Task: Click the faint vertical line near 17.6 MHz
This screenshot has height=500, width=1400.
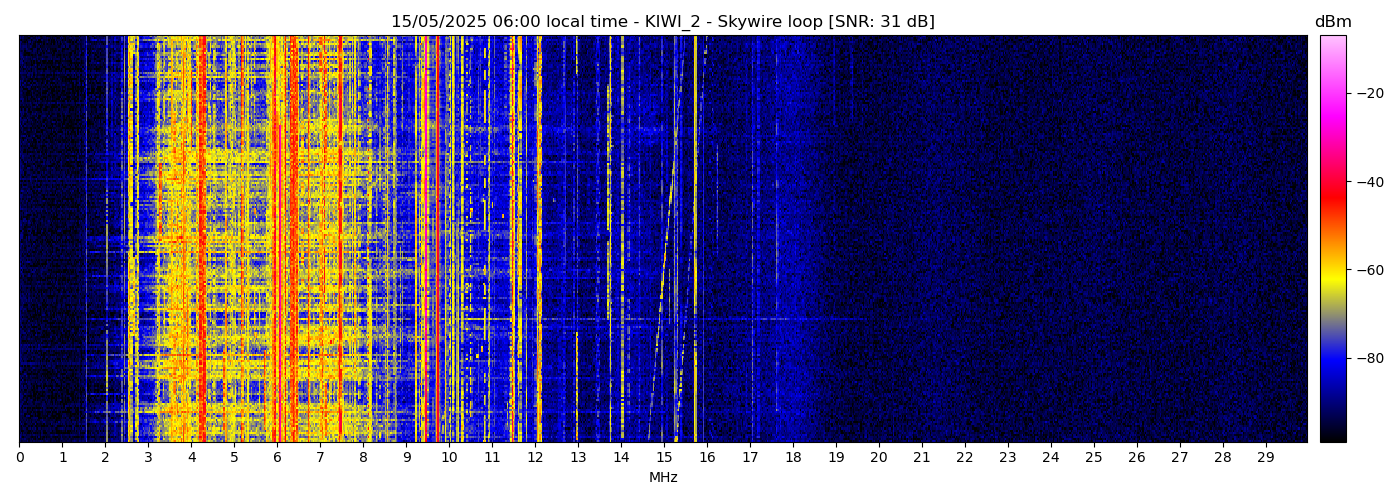Action: pos(776,240)
